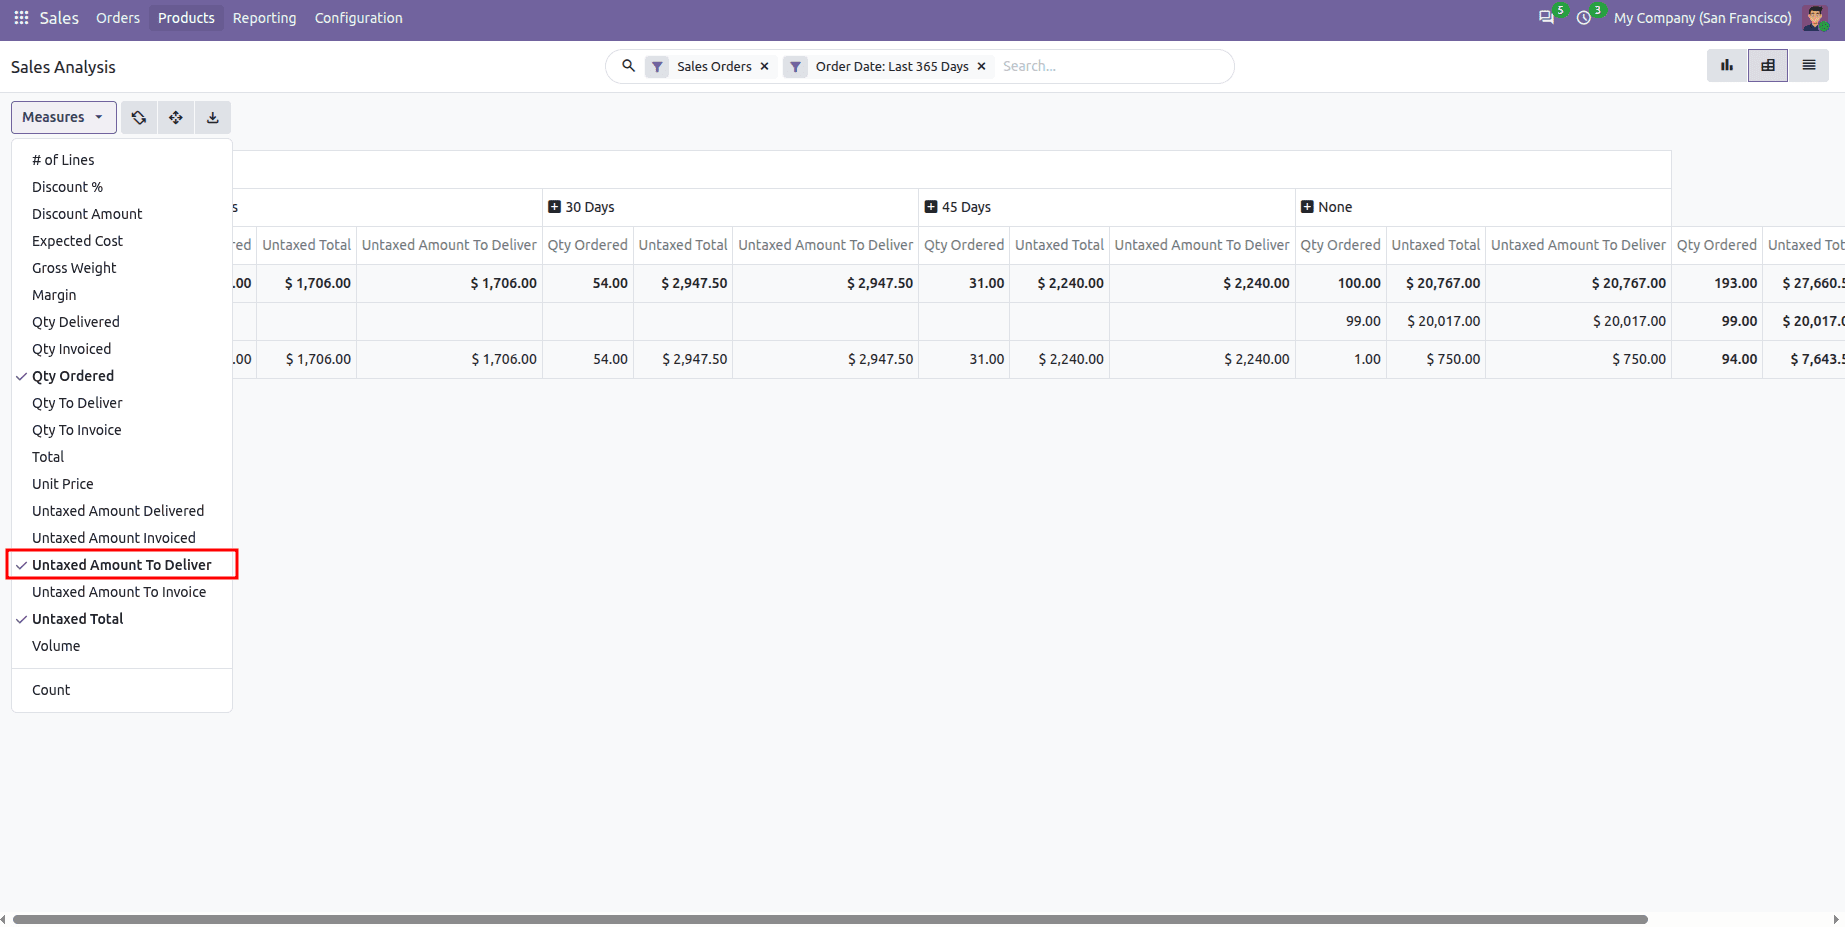Select Untaxed Amount Invoiced measure
The height and width of the screenshot is (927, 1845).
click(x=122, y=538)
